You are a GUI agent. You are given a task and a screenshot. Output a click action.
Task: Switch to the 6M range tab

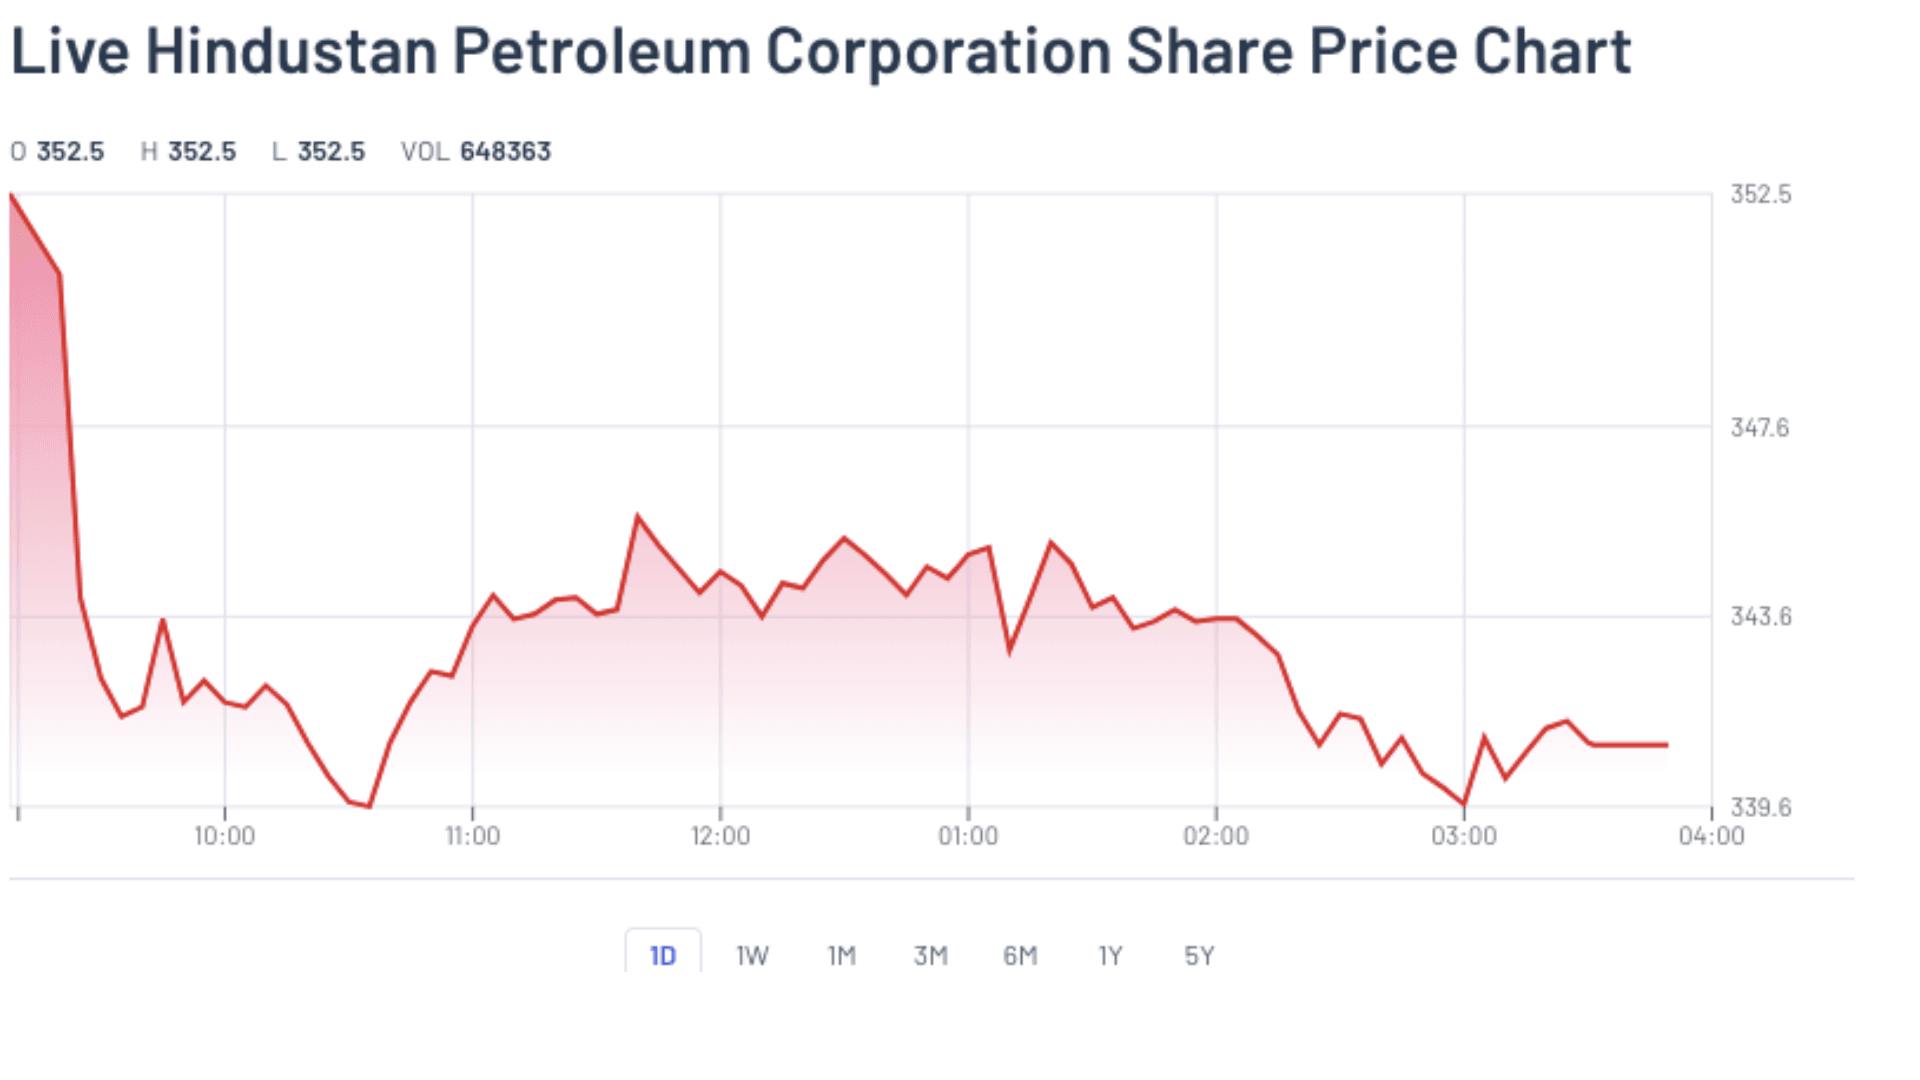[x=1020, y=956]
